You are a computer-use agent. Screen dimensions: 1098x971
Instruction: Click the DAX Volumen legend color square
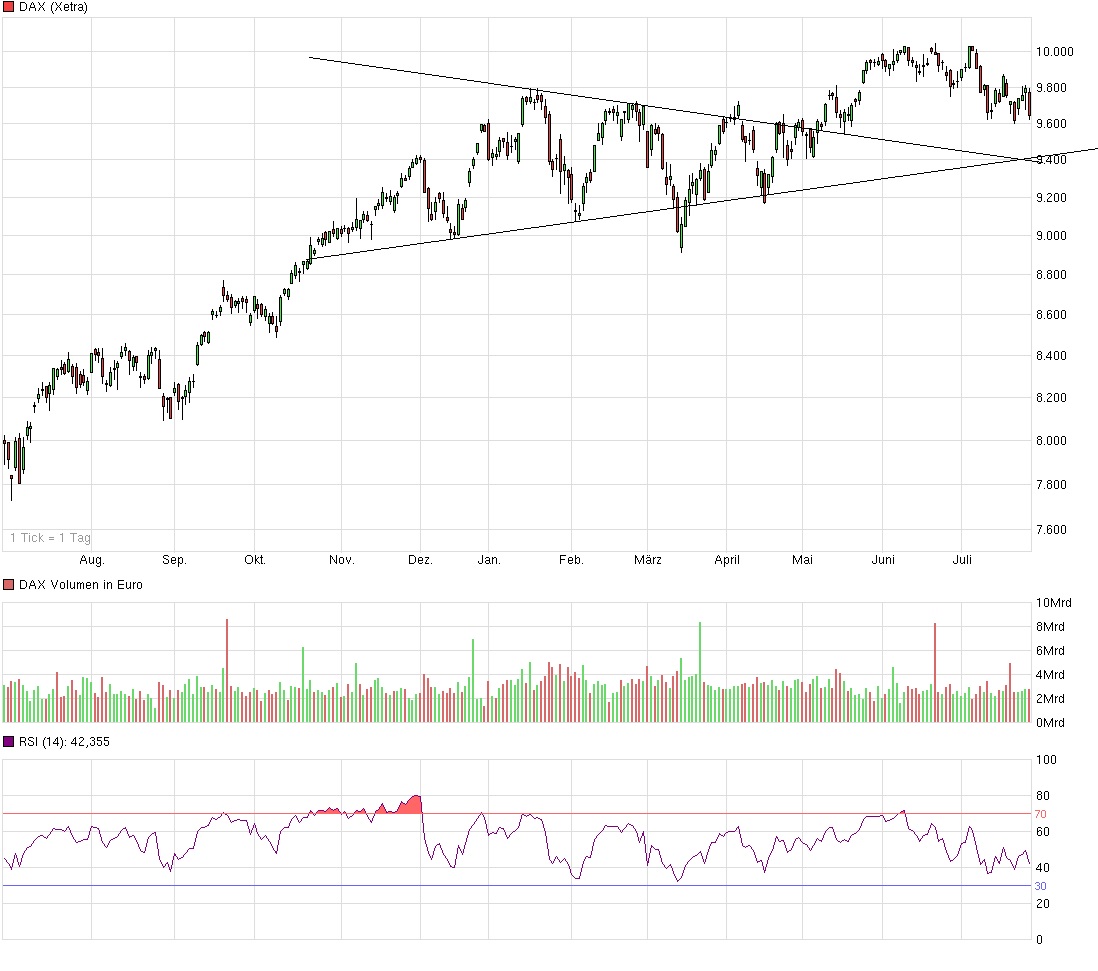(x=8, y=585)
